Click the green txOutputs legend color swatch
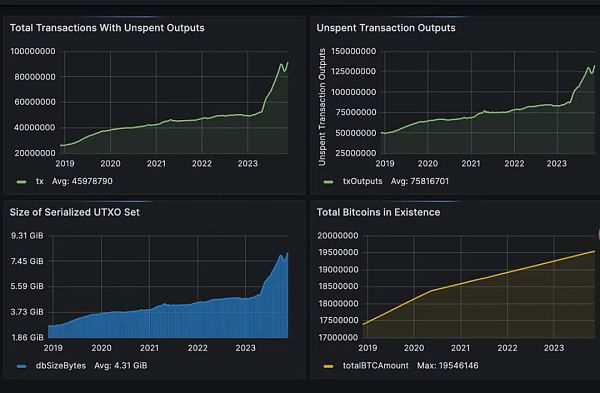The image size is (600, 393). [328, 182]
